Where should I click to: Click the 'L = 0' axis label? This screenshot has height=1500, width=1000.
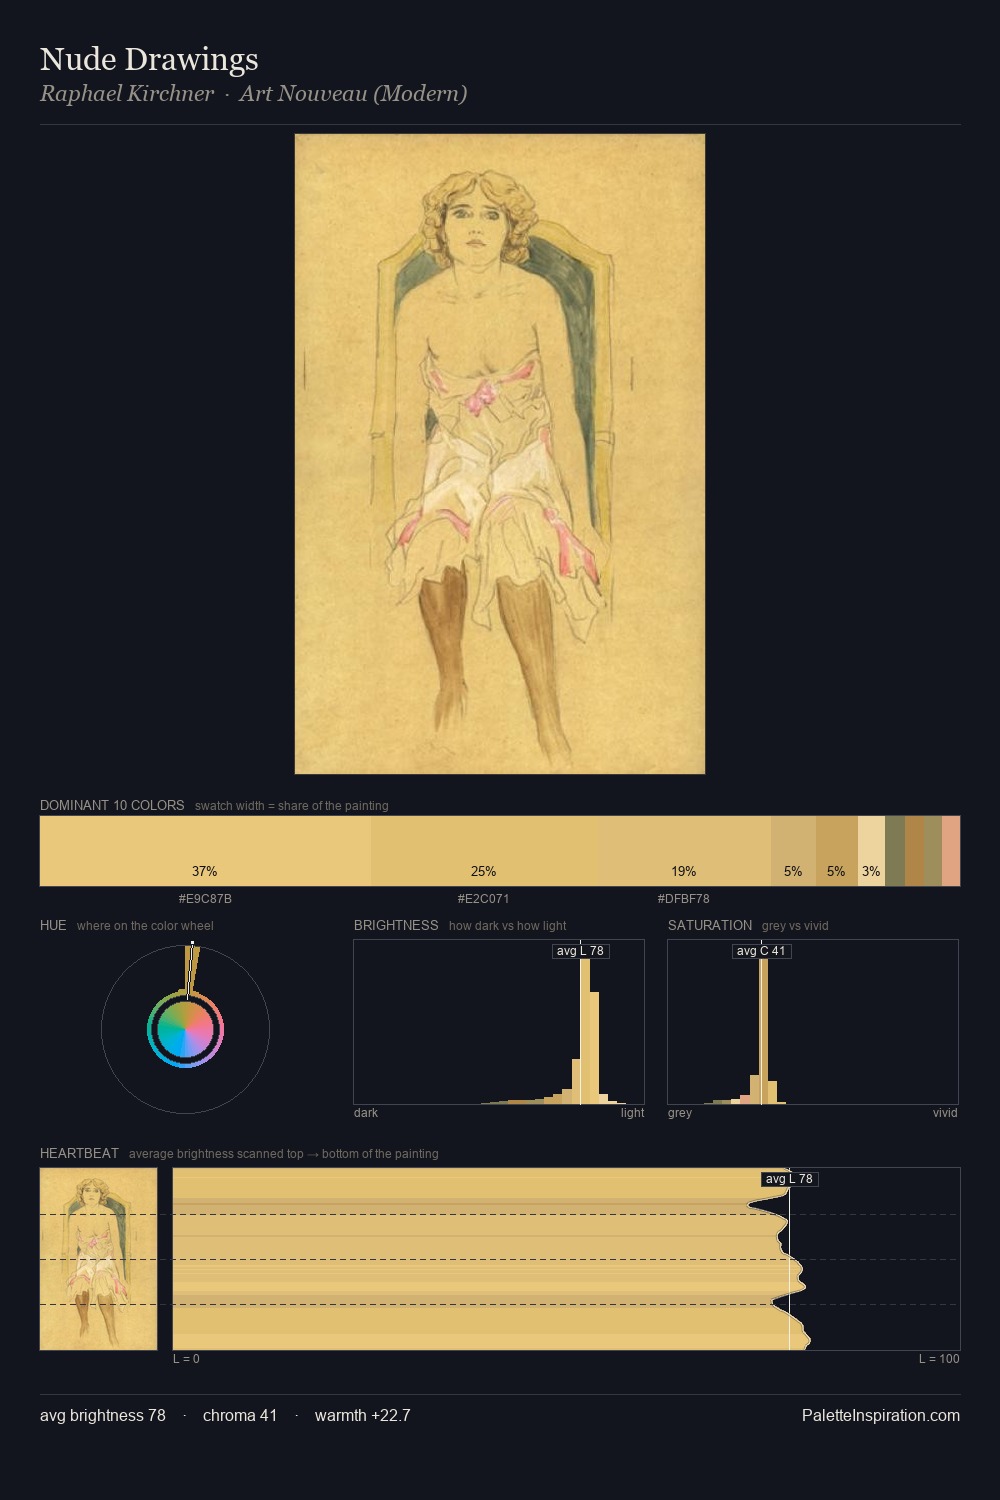click(186, 1359)
